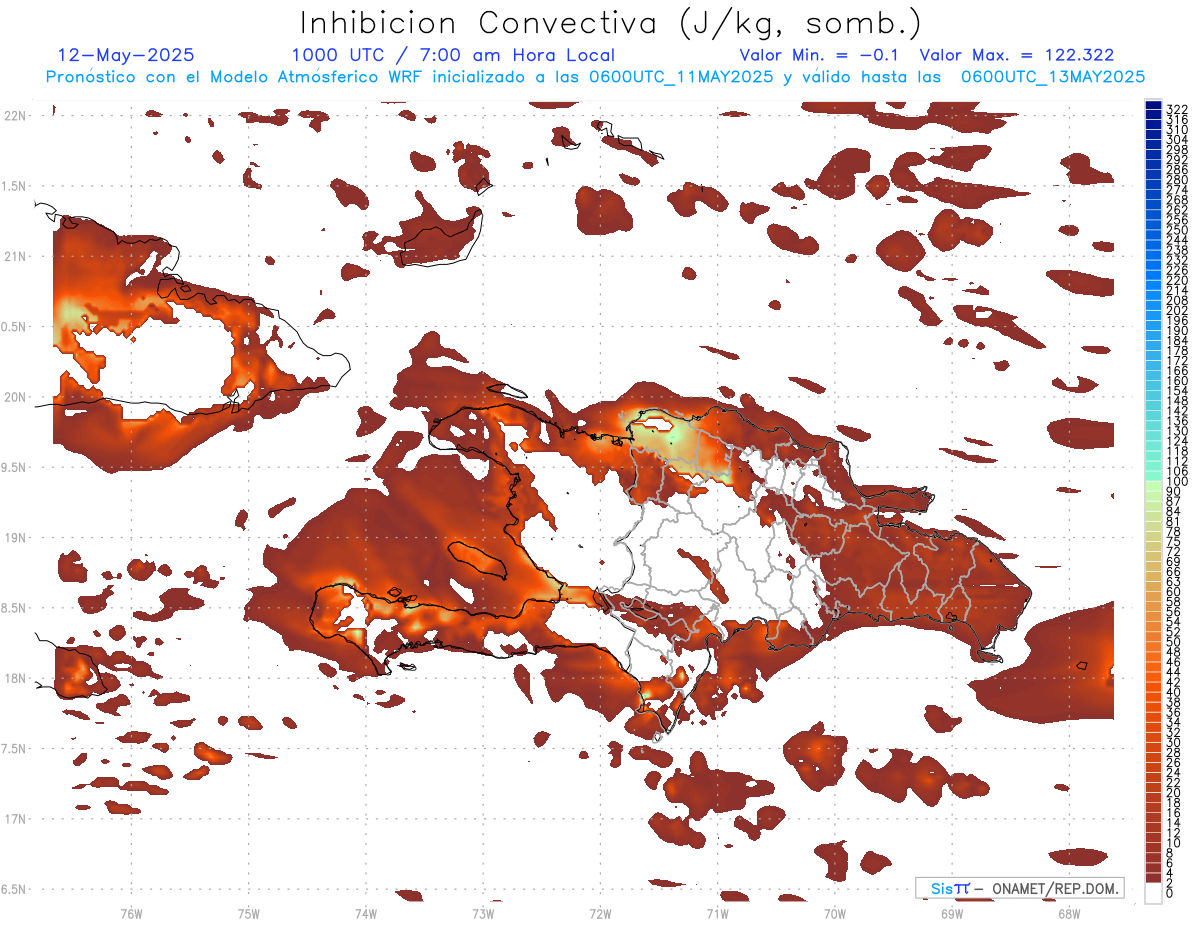
Task: Click the '19N' latitude label
Action: (x=16, y=537)
